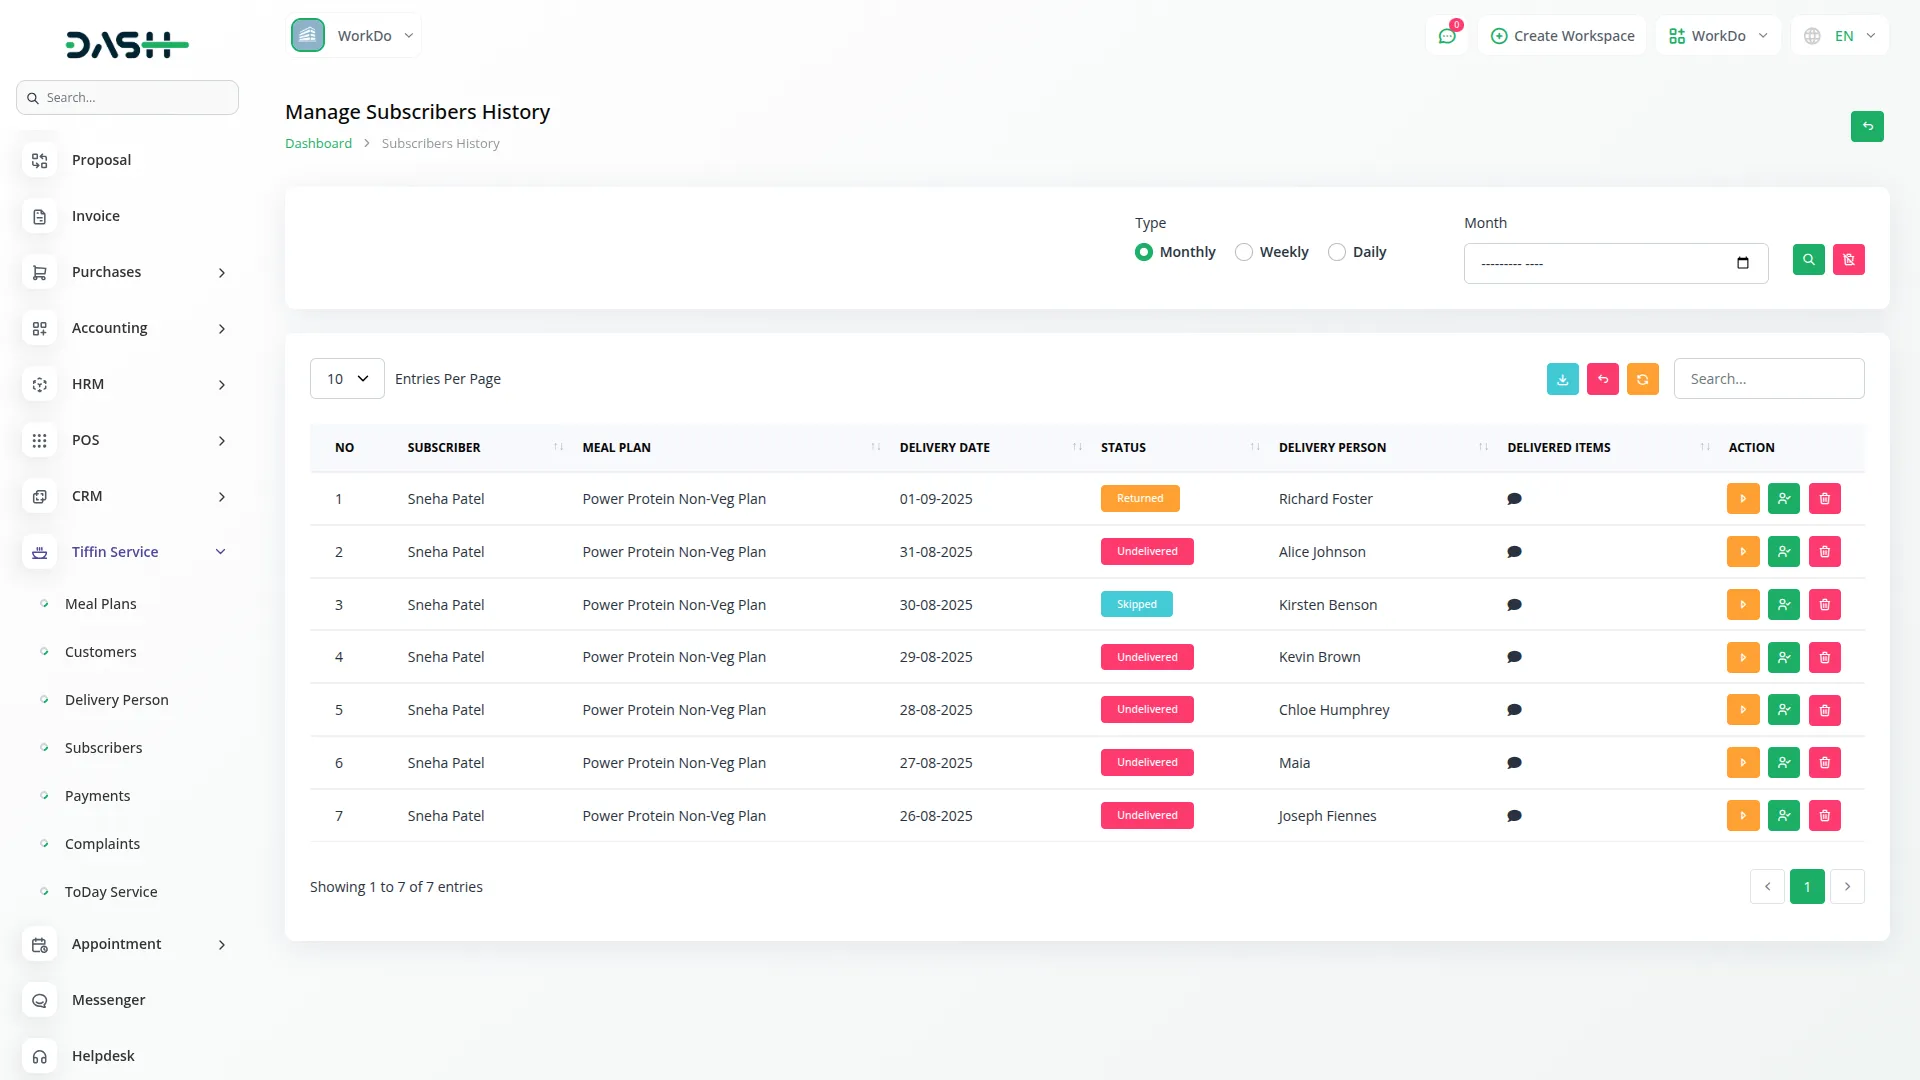Open the WorkDo user menu at top right
The height and width of the screenshot is (1080, 1920).
(1718, 36)
